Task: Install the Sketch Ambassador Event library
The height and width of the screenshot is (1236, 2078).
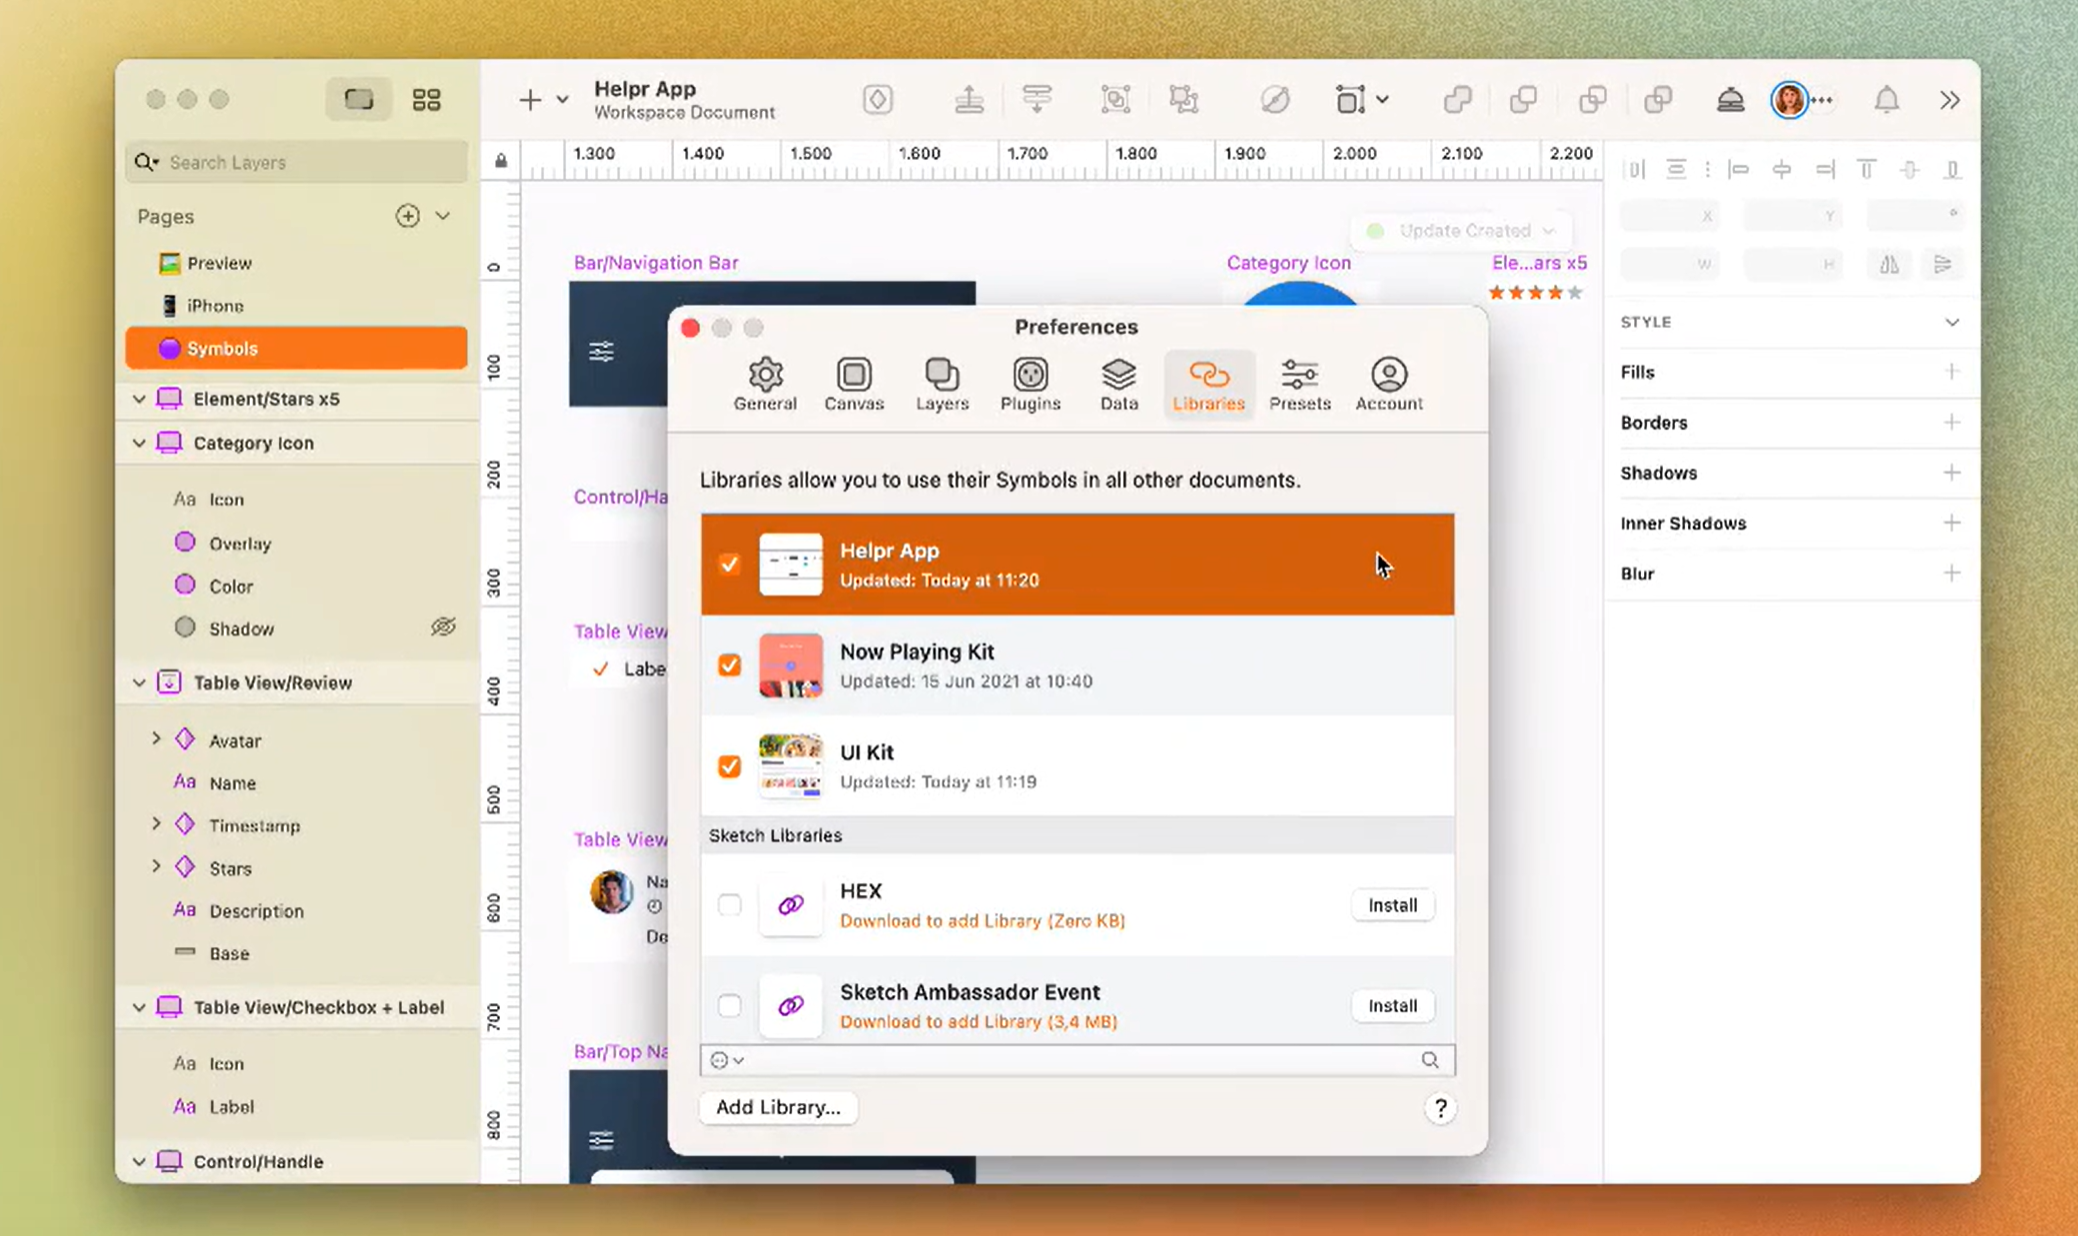Action: pyautogui.click(x=1392, y=1005)
